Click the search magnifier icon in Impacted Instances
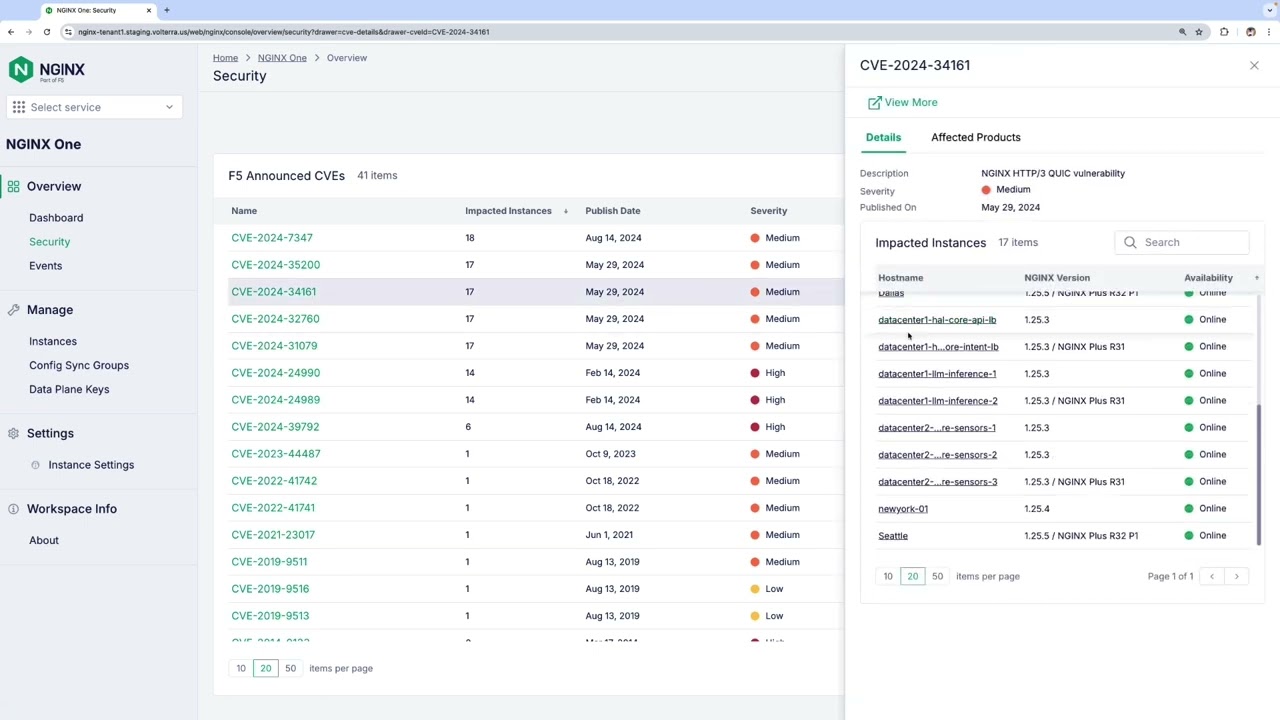The image size is (1280, 720). coord(1130,242)
